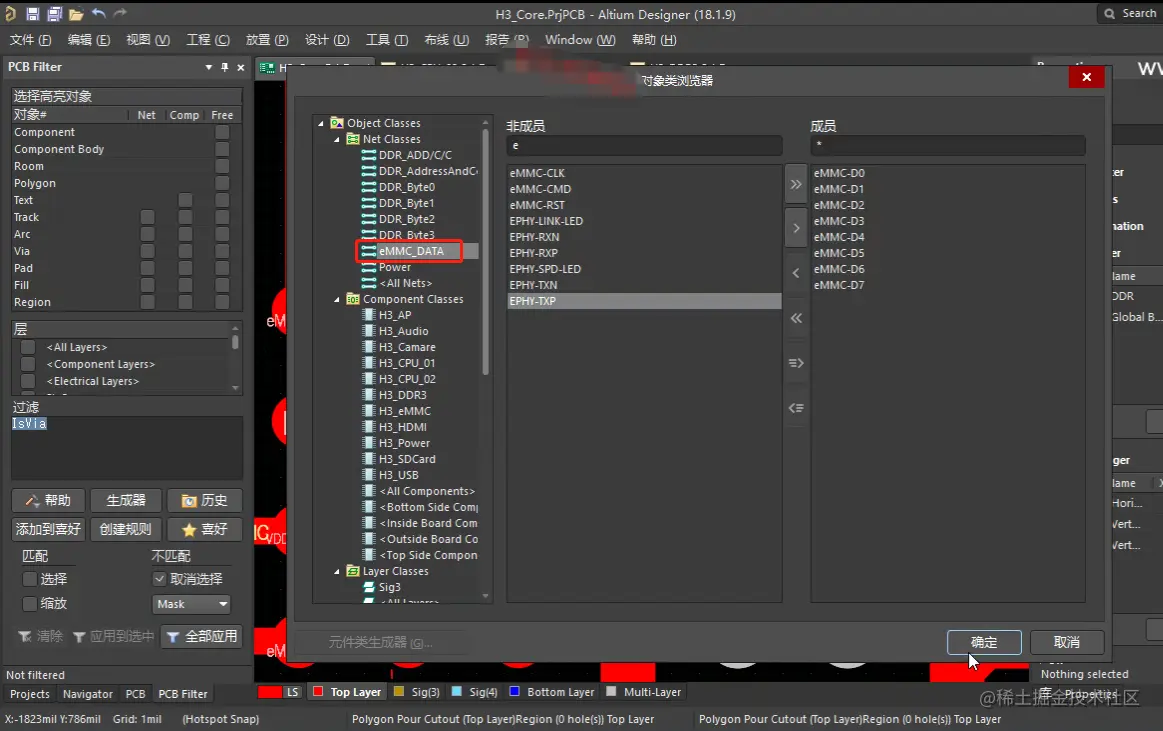The image size is (1163, 731).
Task: Add selected net with single right arrow
Action: (796, 228)
